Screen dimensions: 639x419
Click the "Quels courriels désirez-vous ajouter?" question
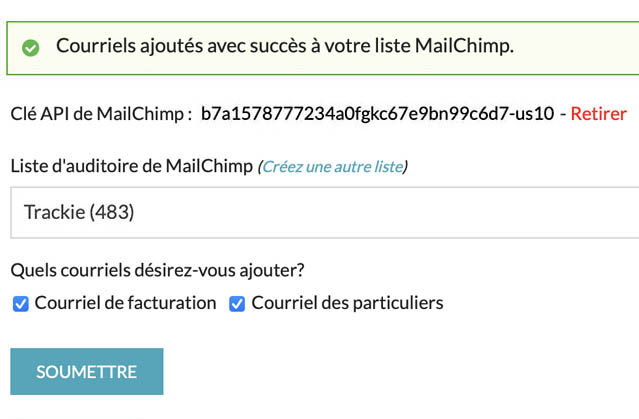pos(158,269)
